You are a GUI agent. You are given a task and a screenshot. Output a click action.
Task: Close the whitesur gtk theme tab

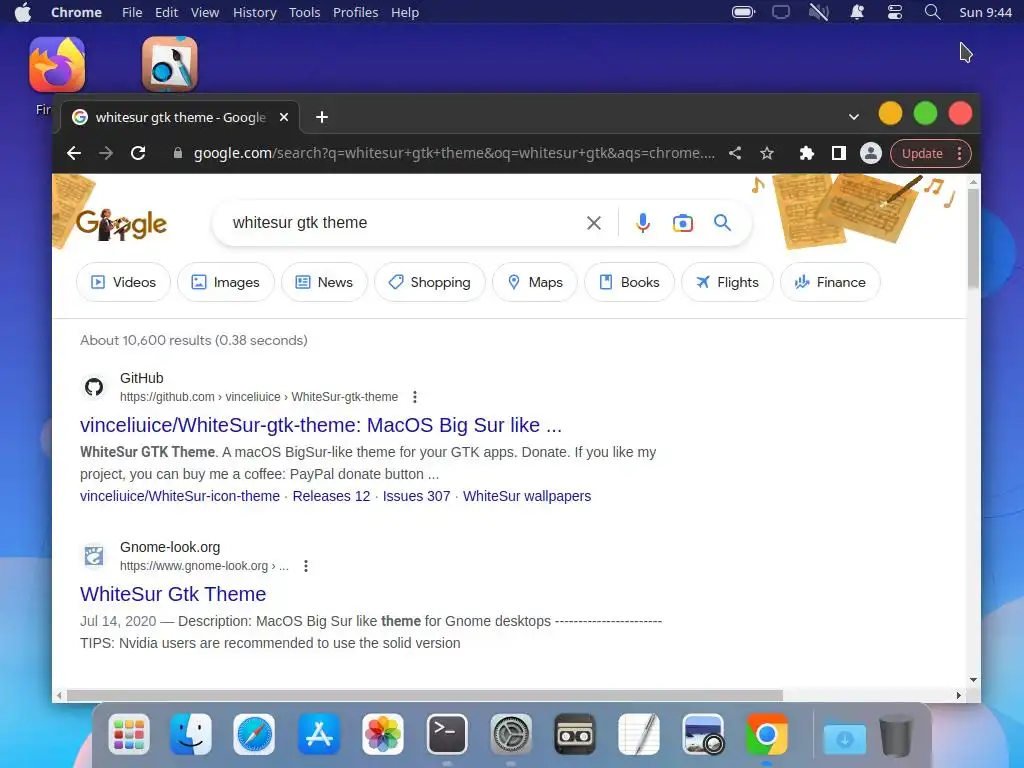pos(283,117)
